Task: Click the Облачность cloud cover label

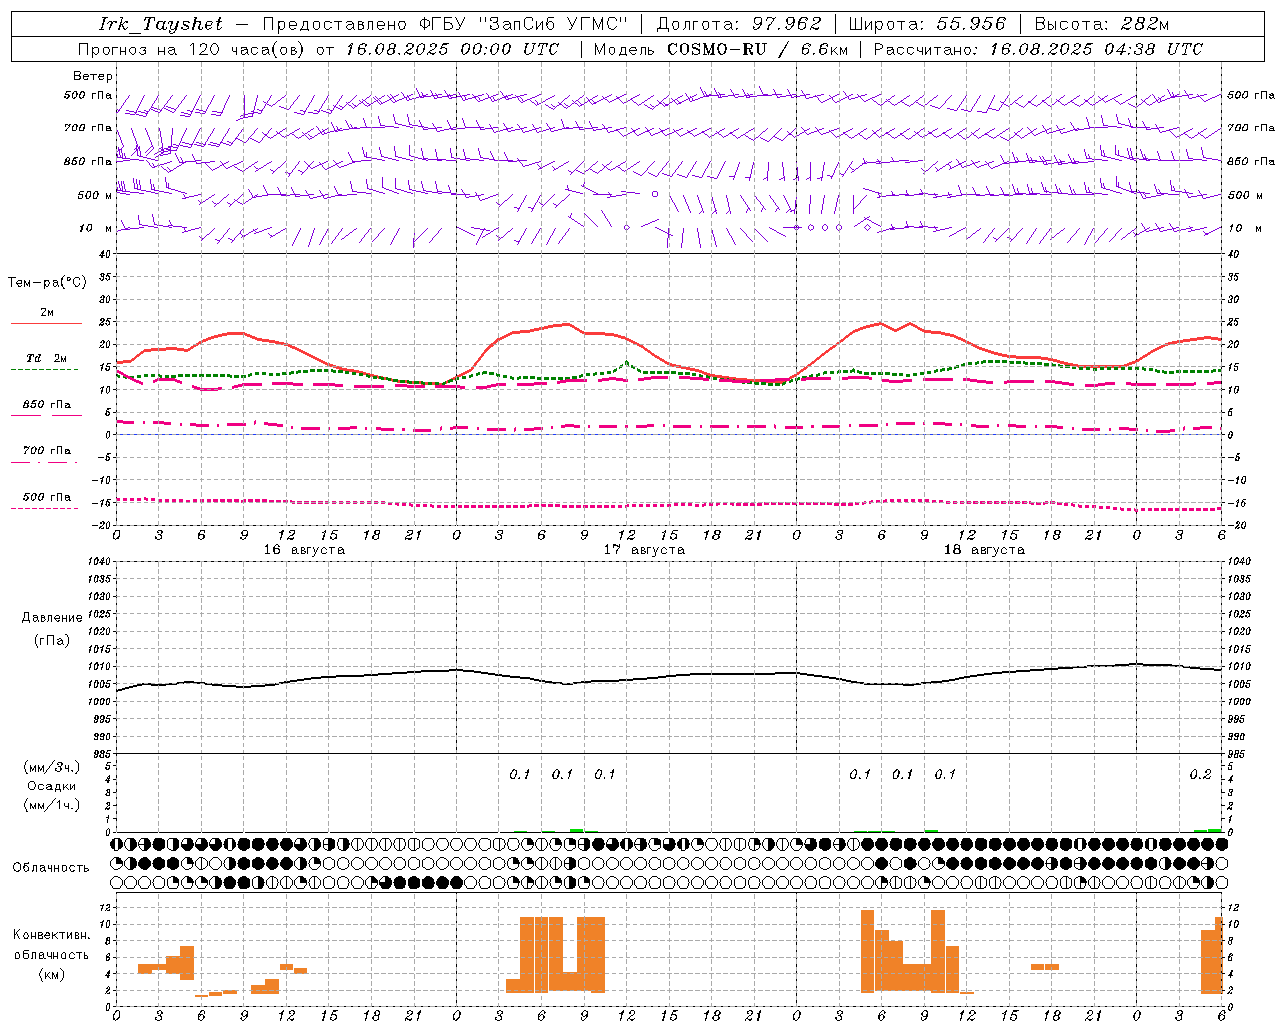Action: tap(51, 867)
